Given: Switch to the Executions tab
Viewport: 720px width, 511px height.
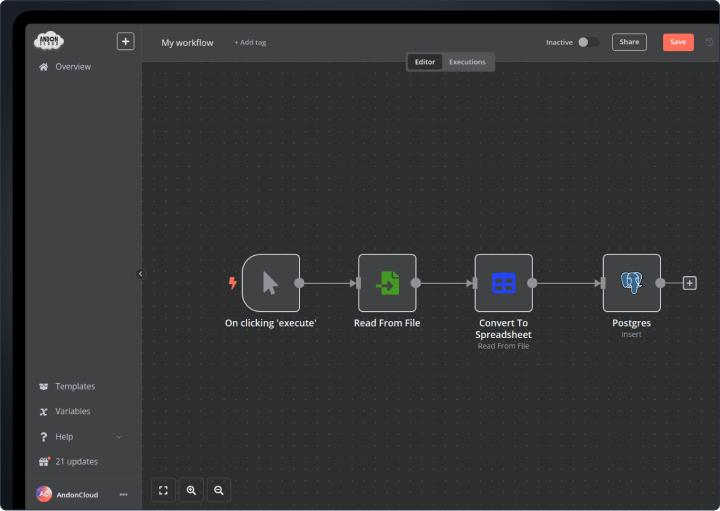Looking at the screenshot, I should (467, 62).
